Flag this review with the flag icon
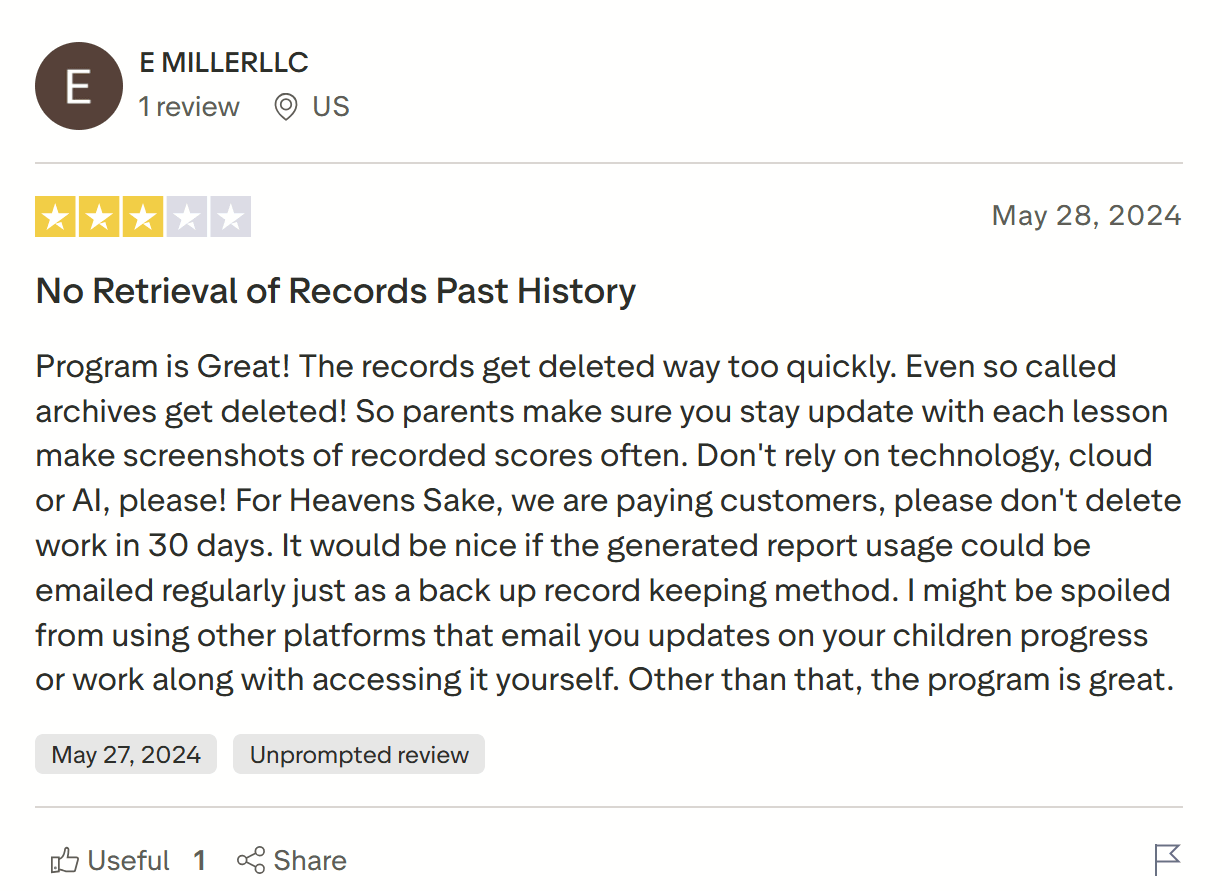Screen dimensions: 1222x891 1167,859
